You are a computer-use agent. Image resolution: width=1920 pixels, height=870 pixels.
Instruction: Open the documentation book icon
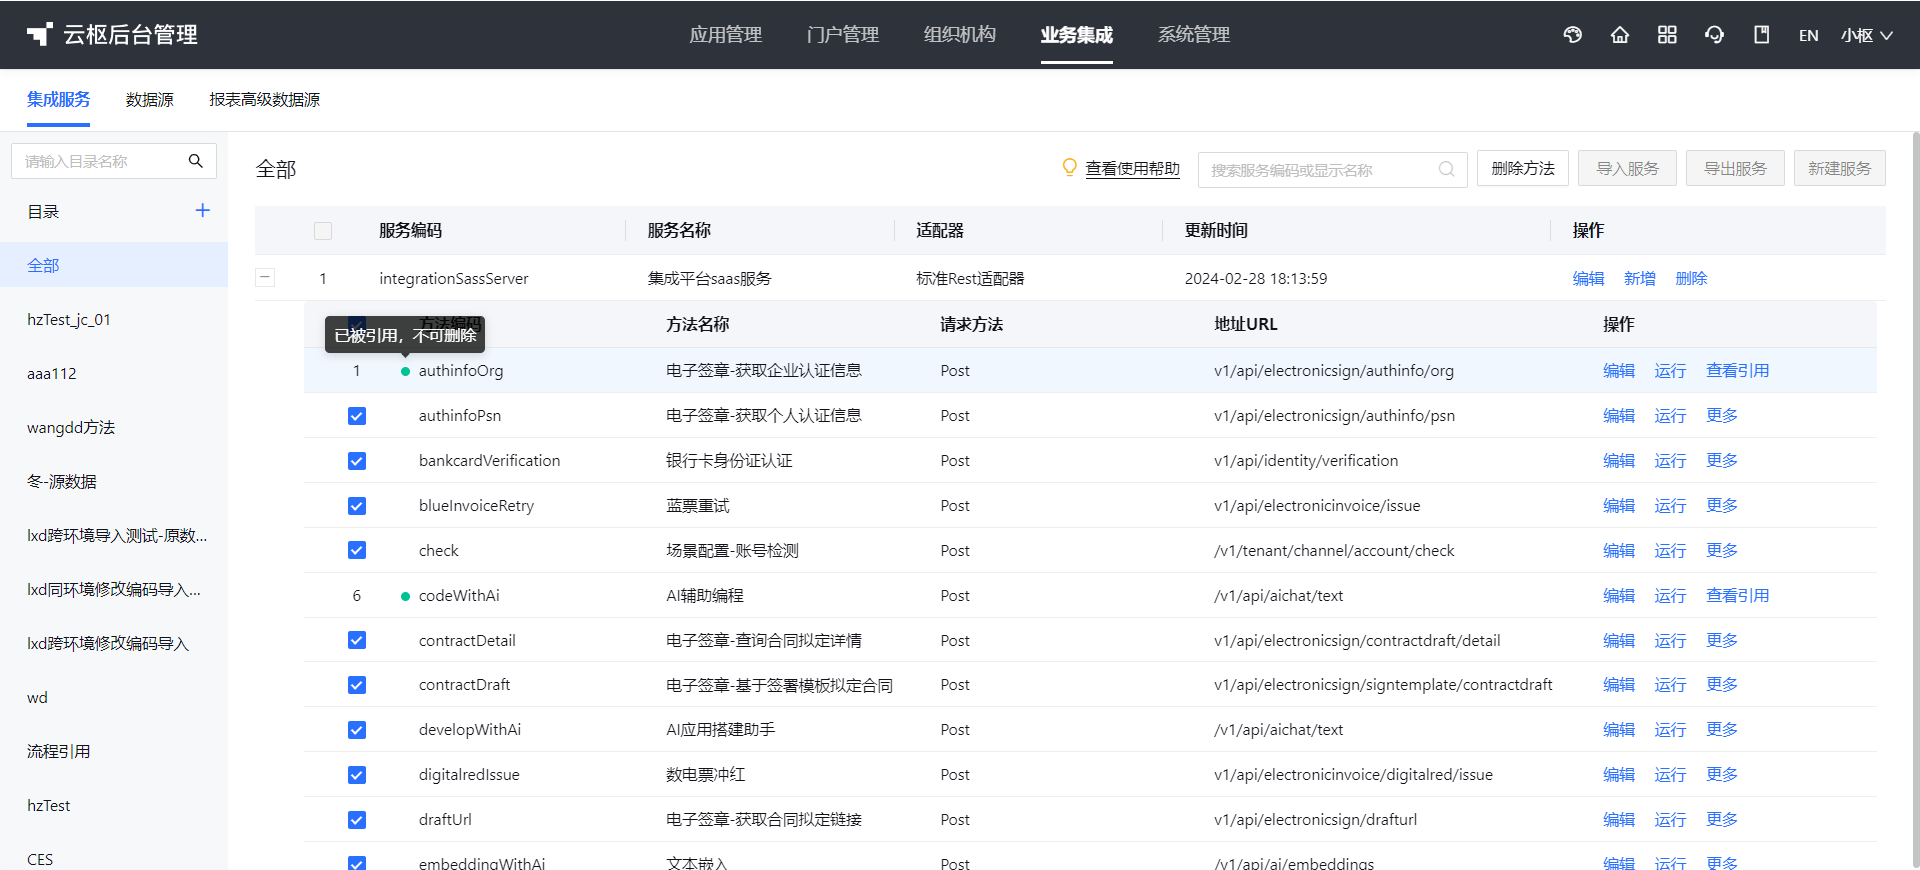click(x=1762, y=35)
